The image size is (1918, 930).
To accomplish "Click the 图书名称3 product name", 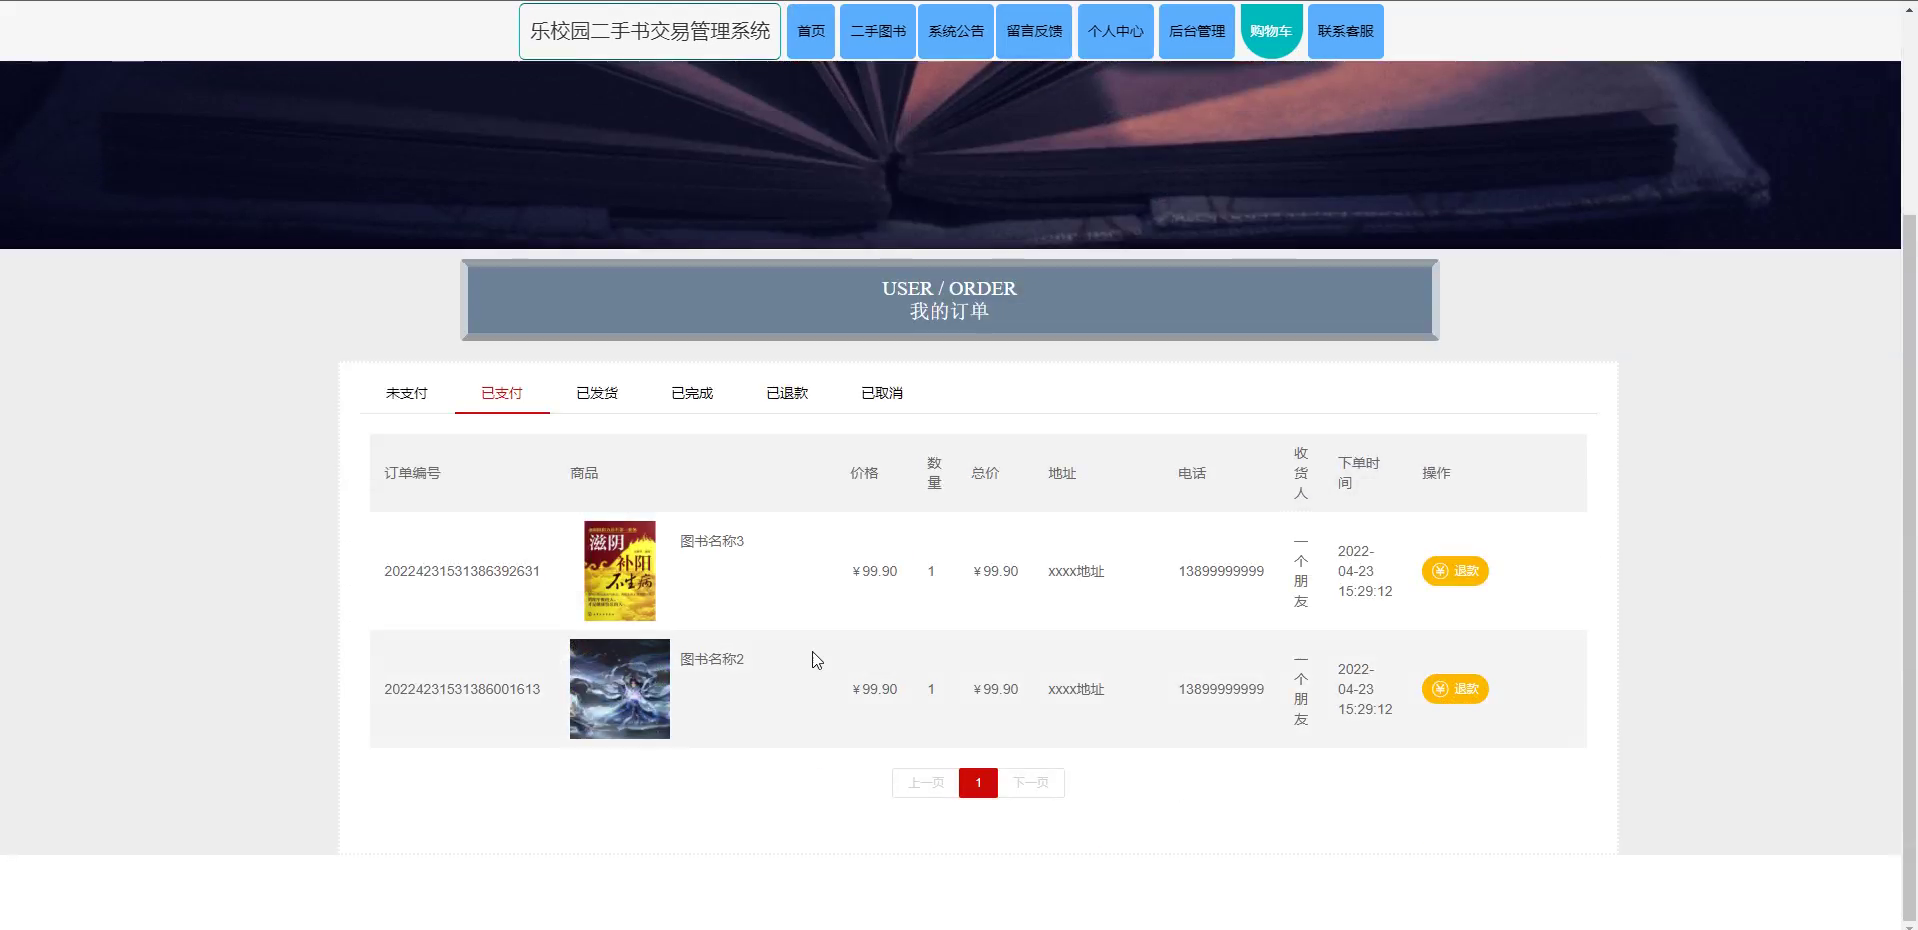I will pyautogui.click(x=712, y=541).
